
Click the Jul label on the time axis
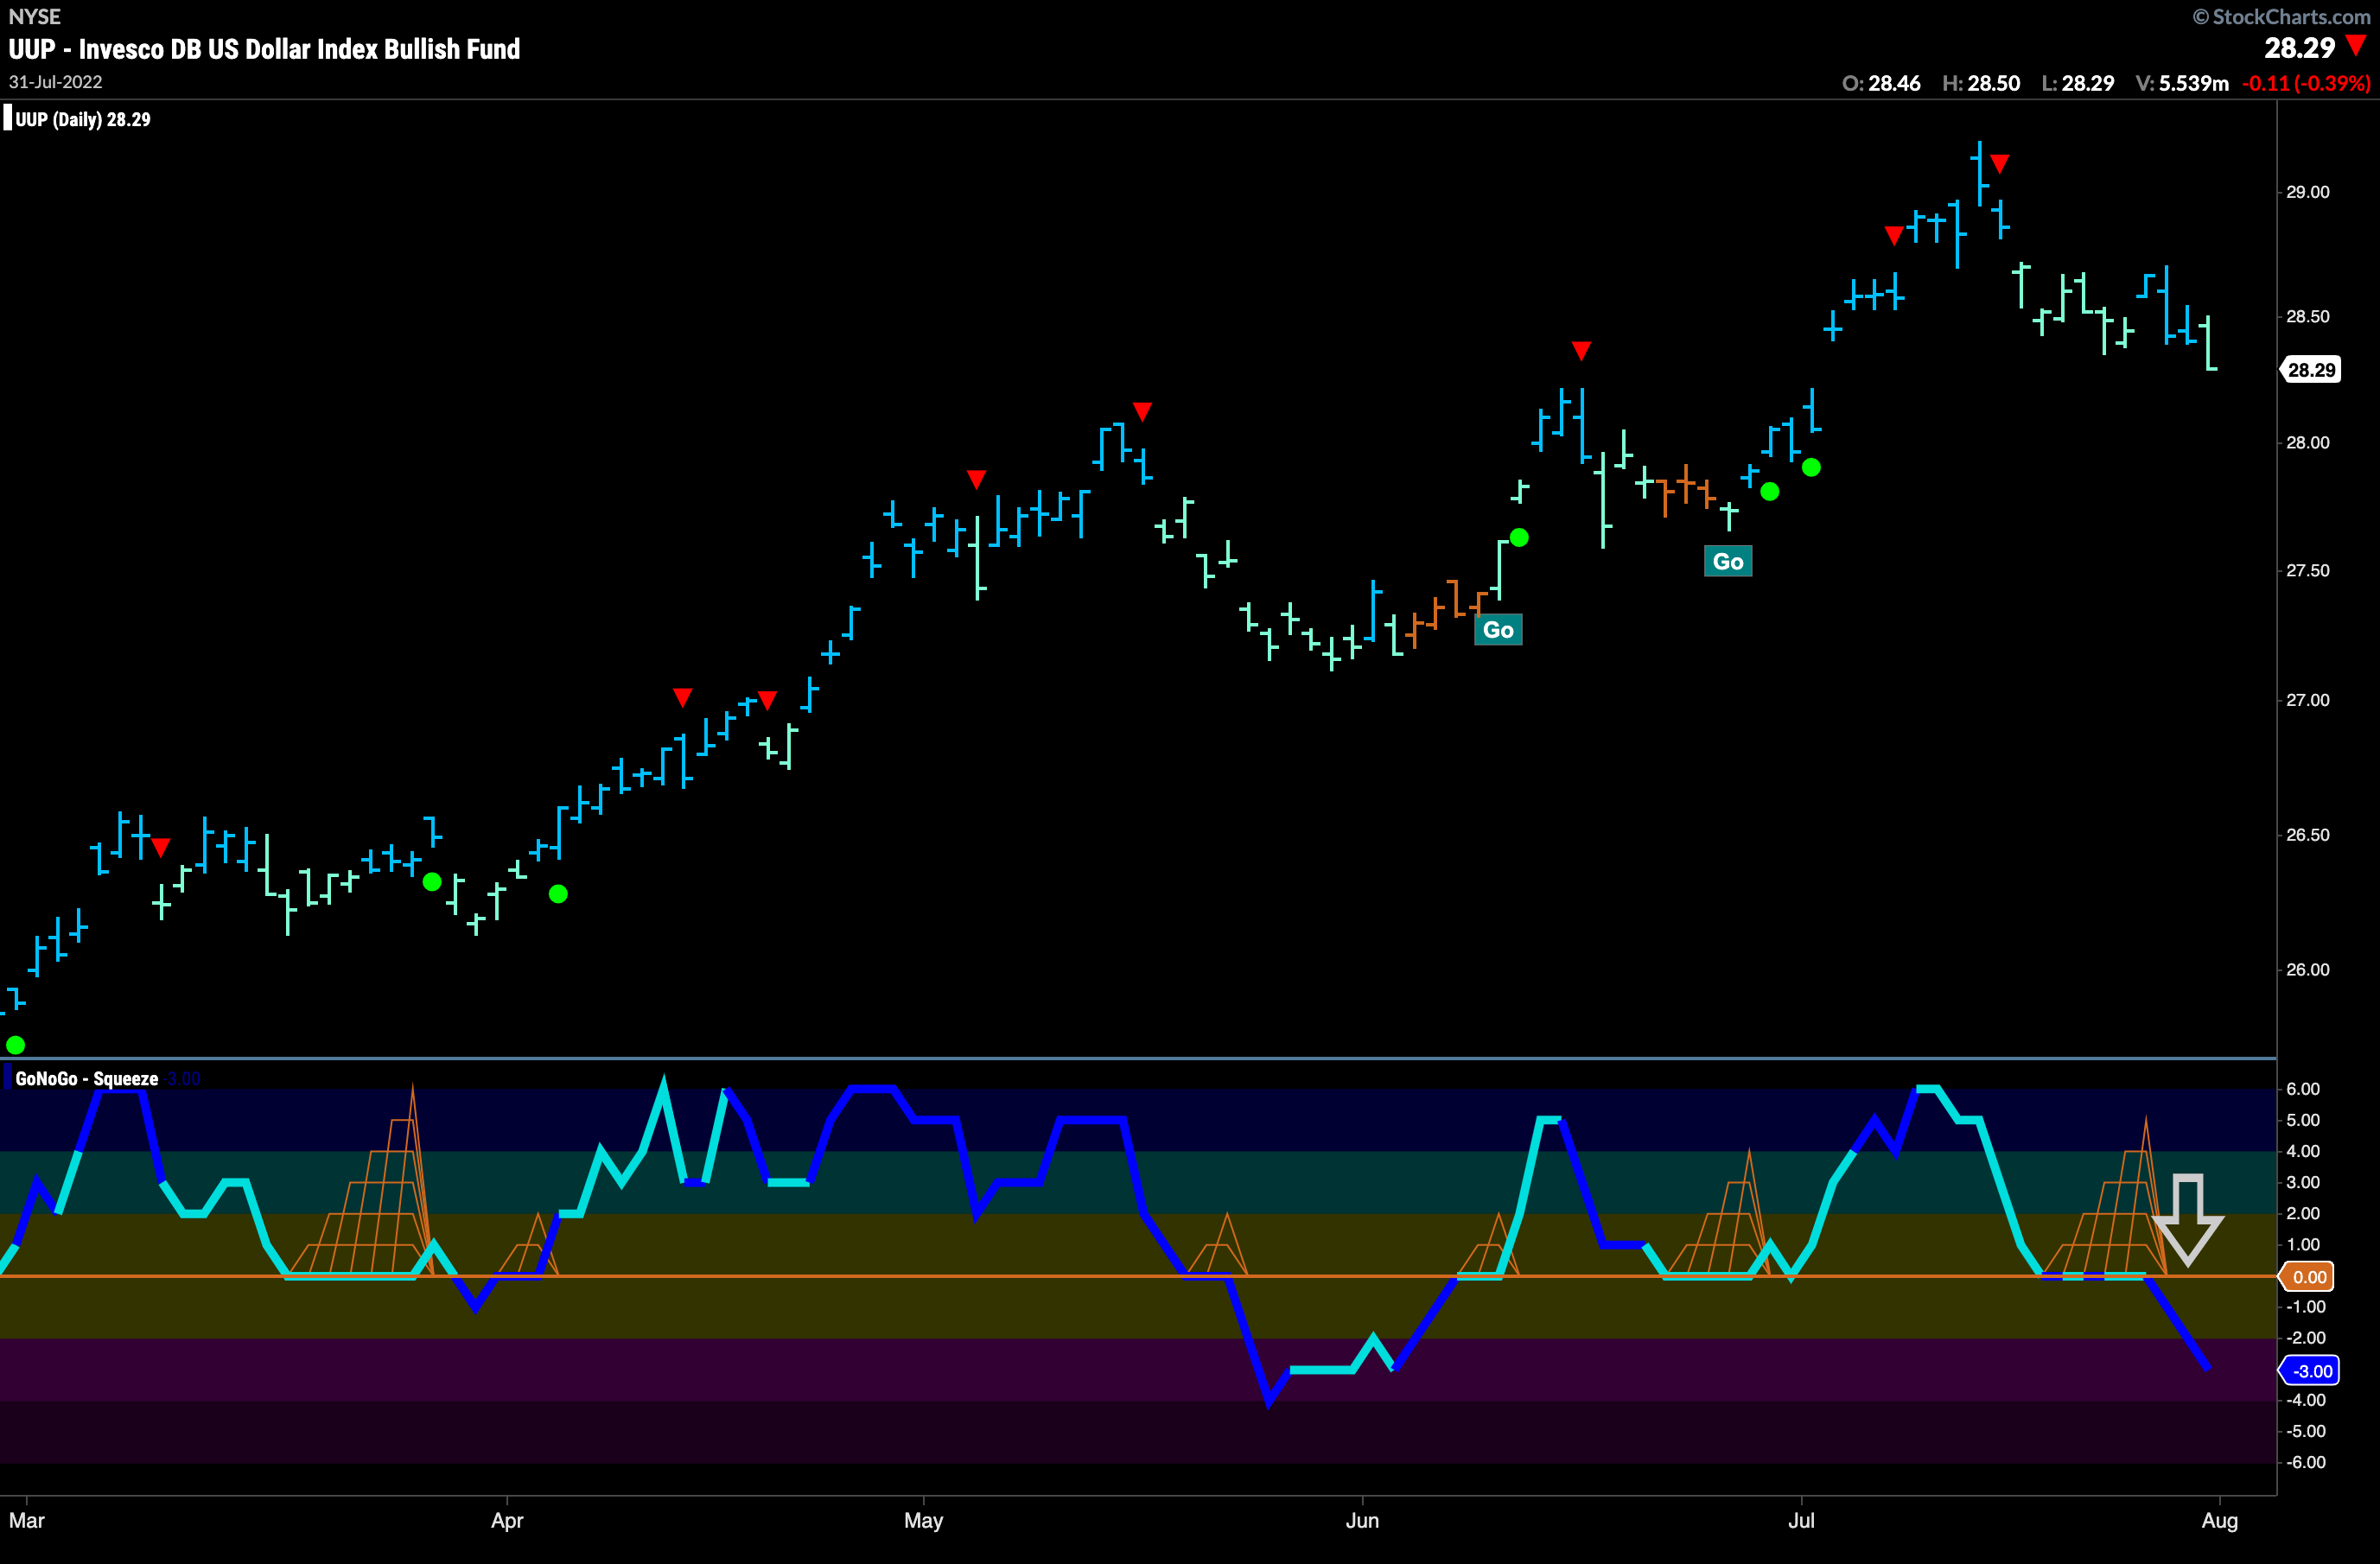click(x=1801, y=1521)
